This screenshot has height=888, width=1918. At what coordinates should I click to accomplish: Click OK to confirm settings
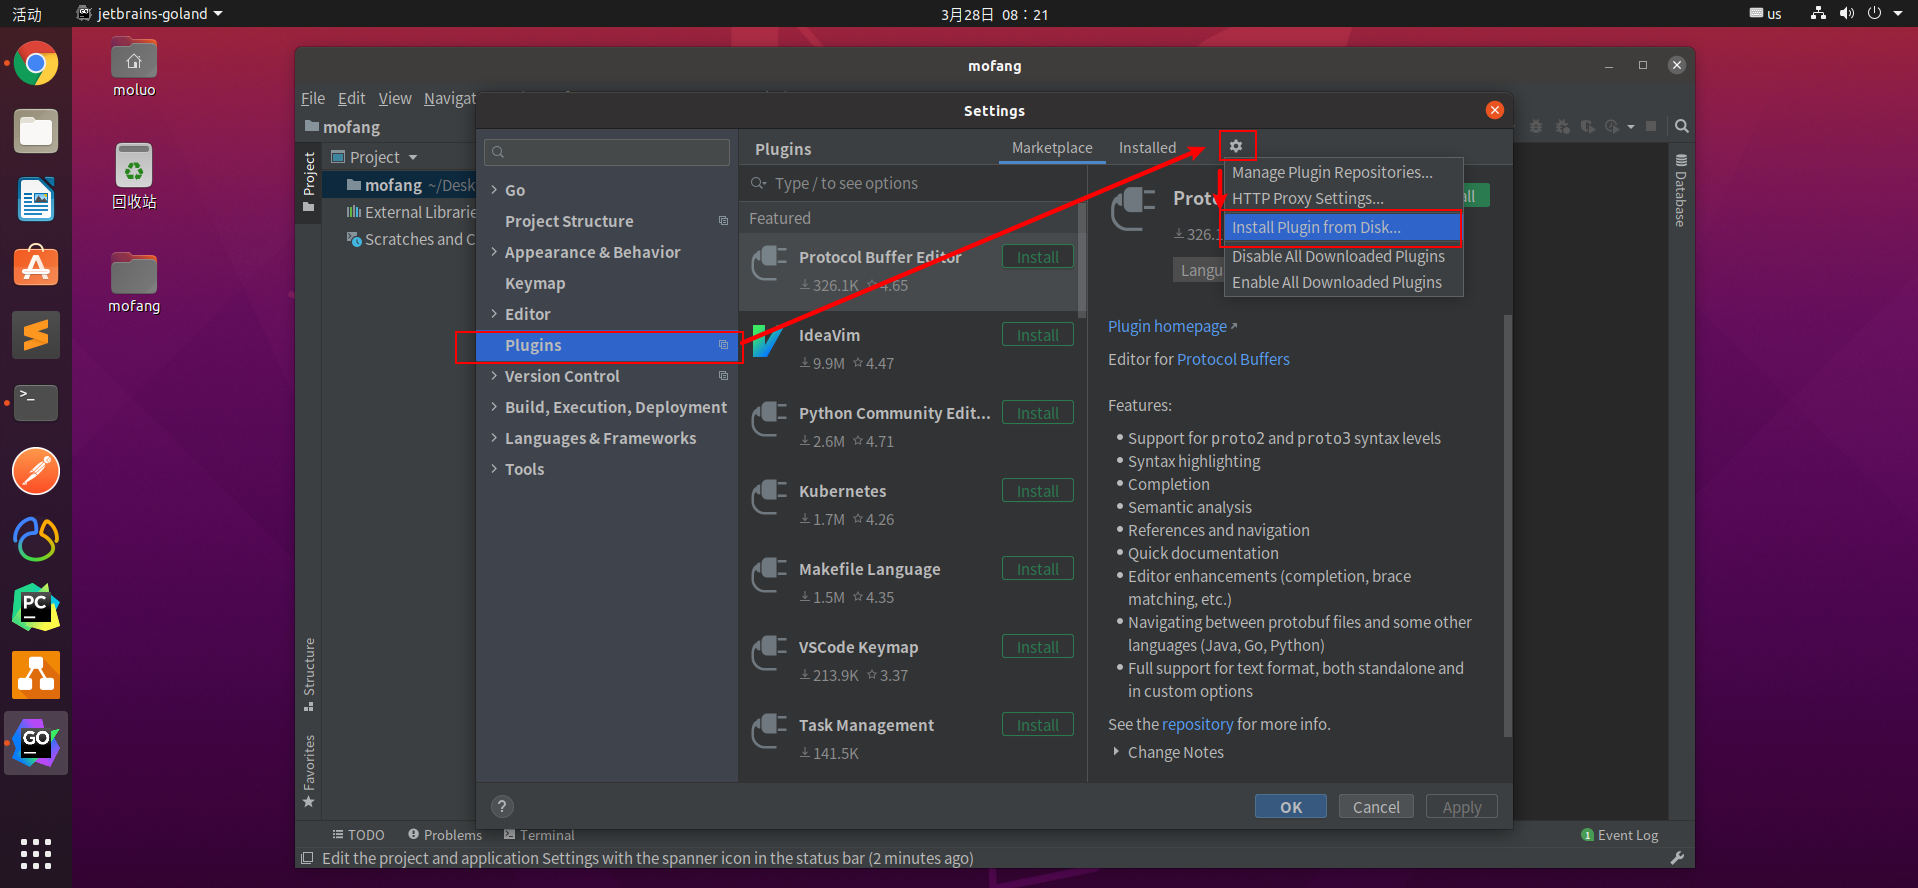[x=1291, y=806]
